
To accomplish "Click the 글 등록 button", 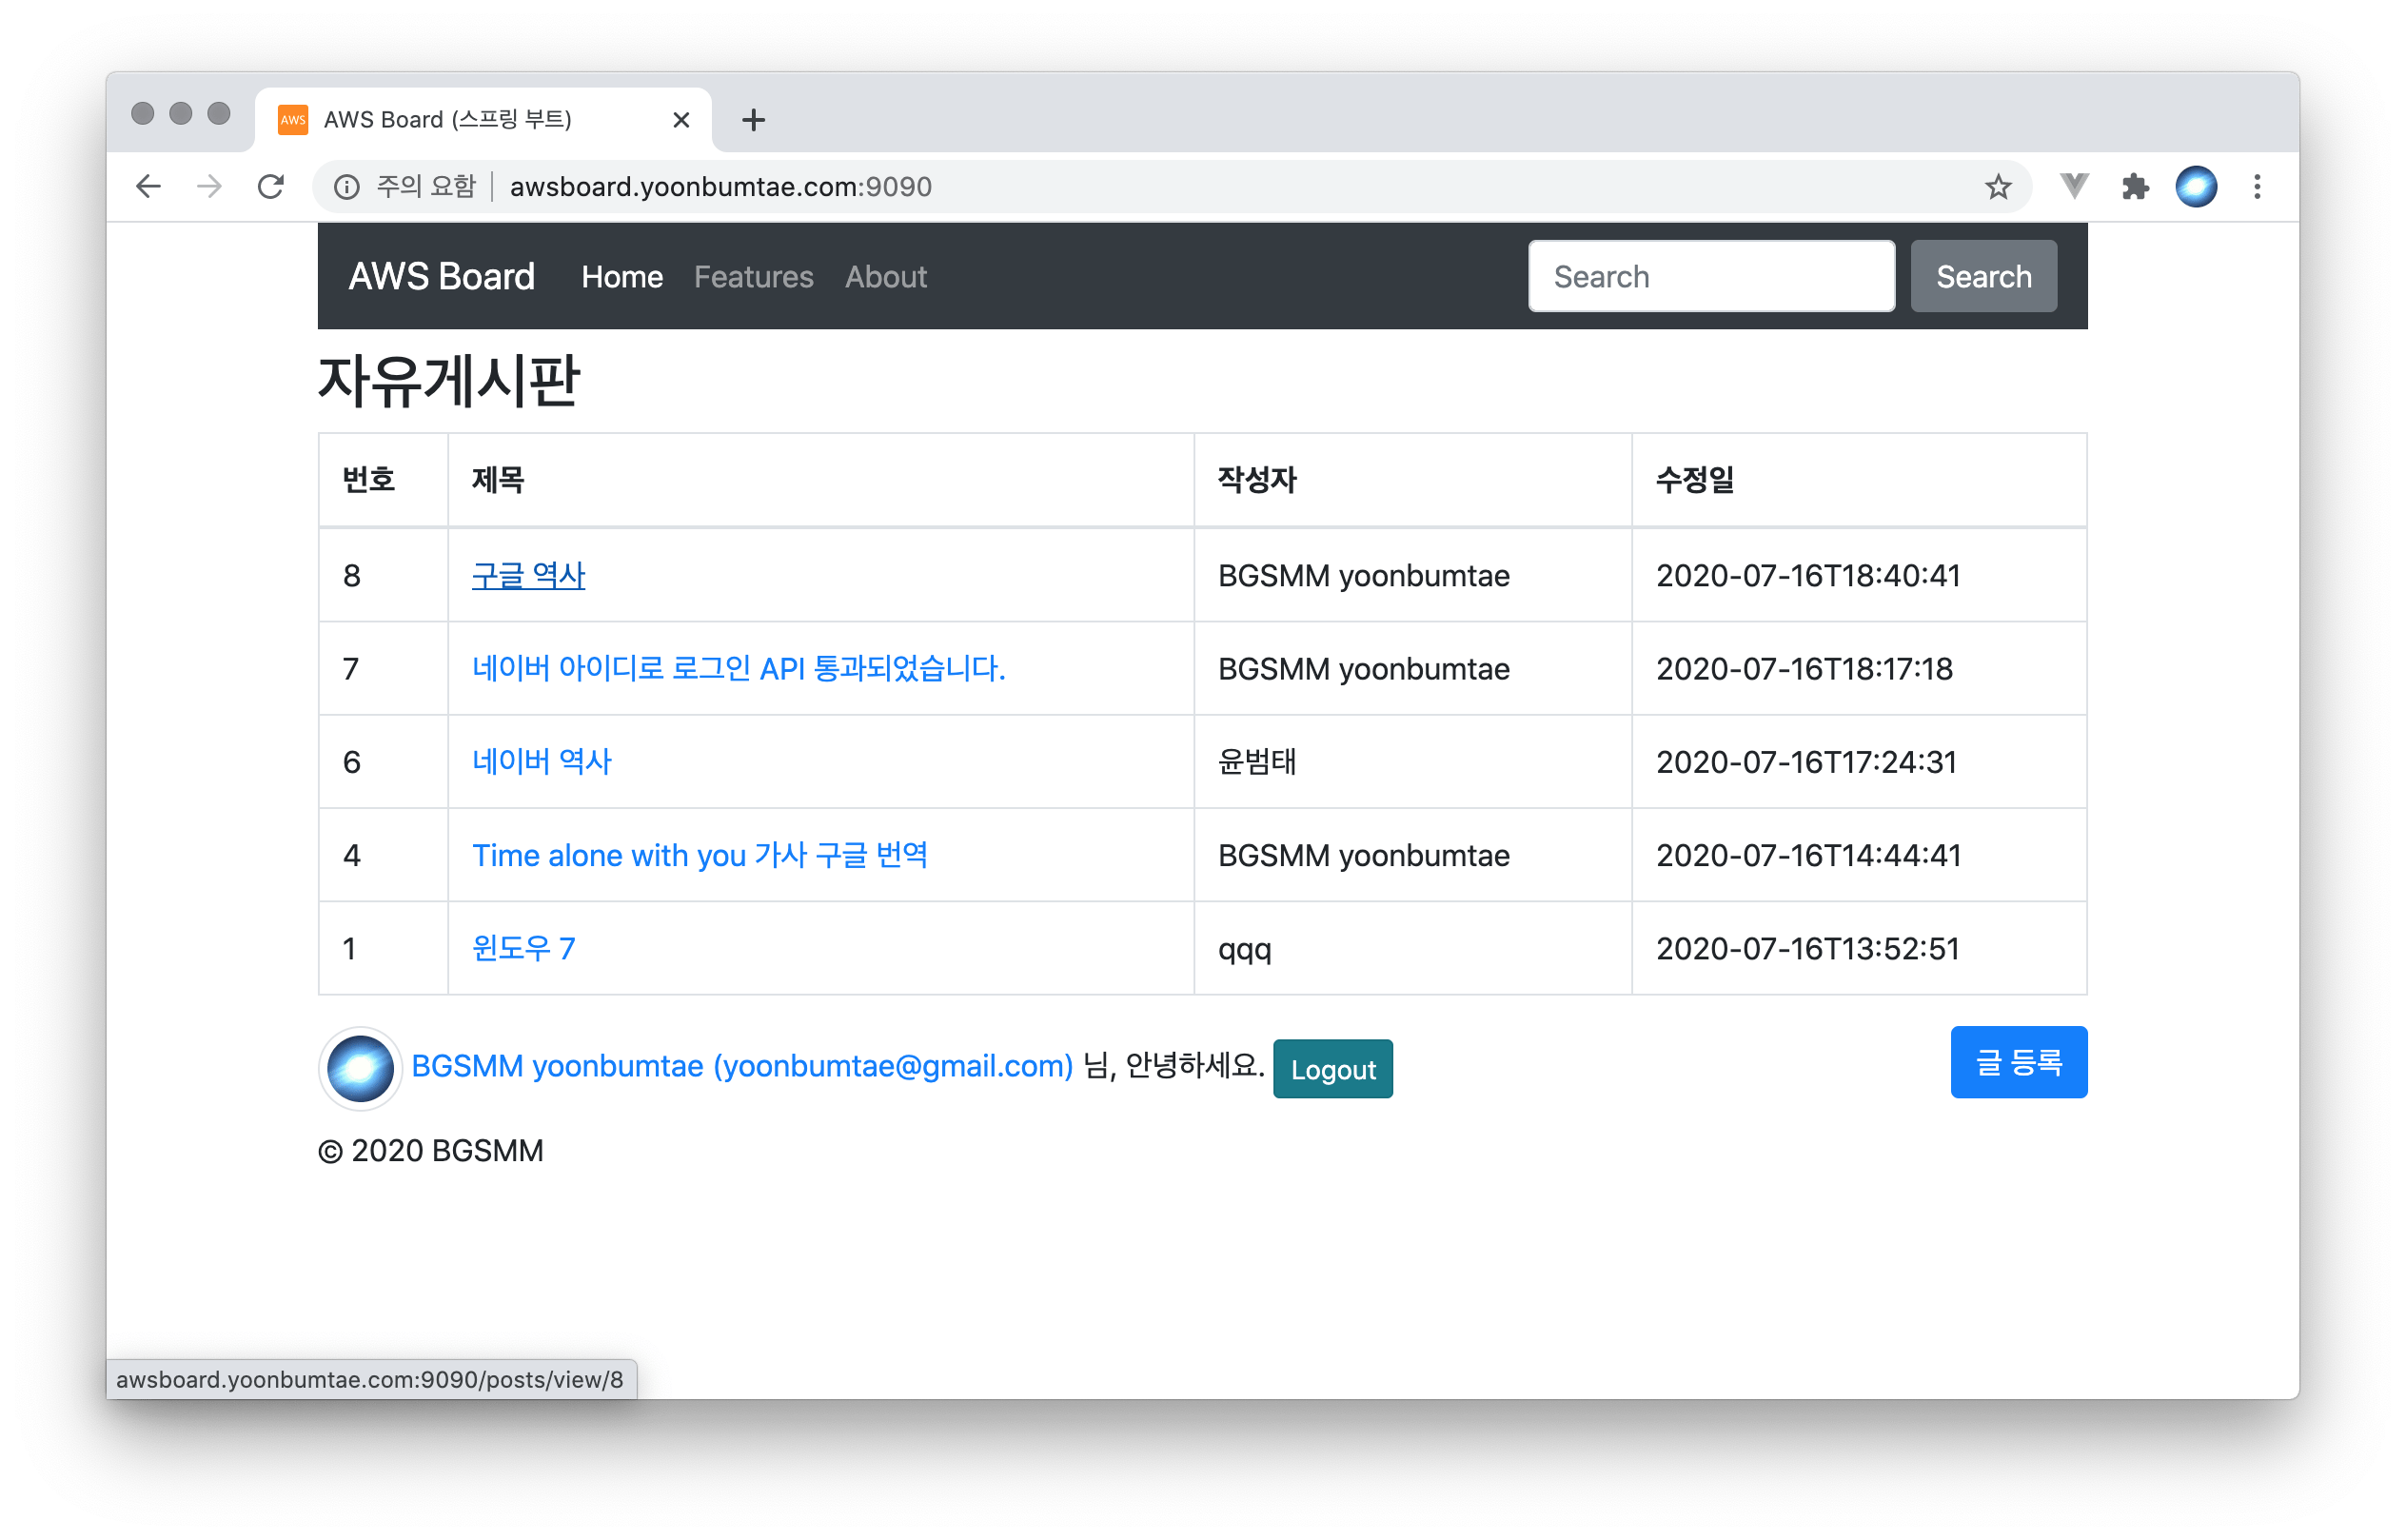I will point(2018,1062).
